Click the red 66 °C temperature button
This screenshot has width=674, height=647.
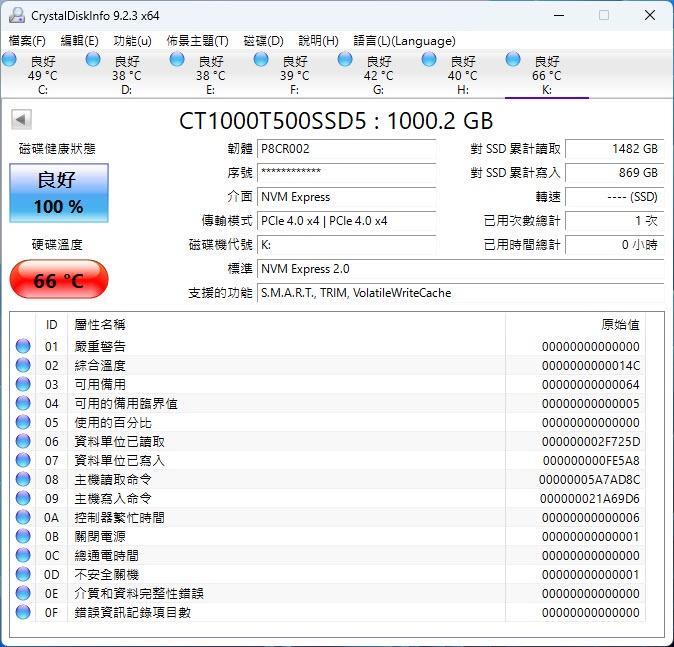[59, 279]
